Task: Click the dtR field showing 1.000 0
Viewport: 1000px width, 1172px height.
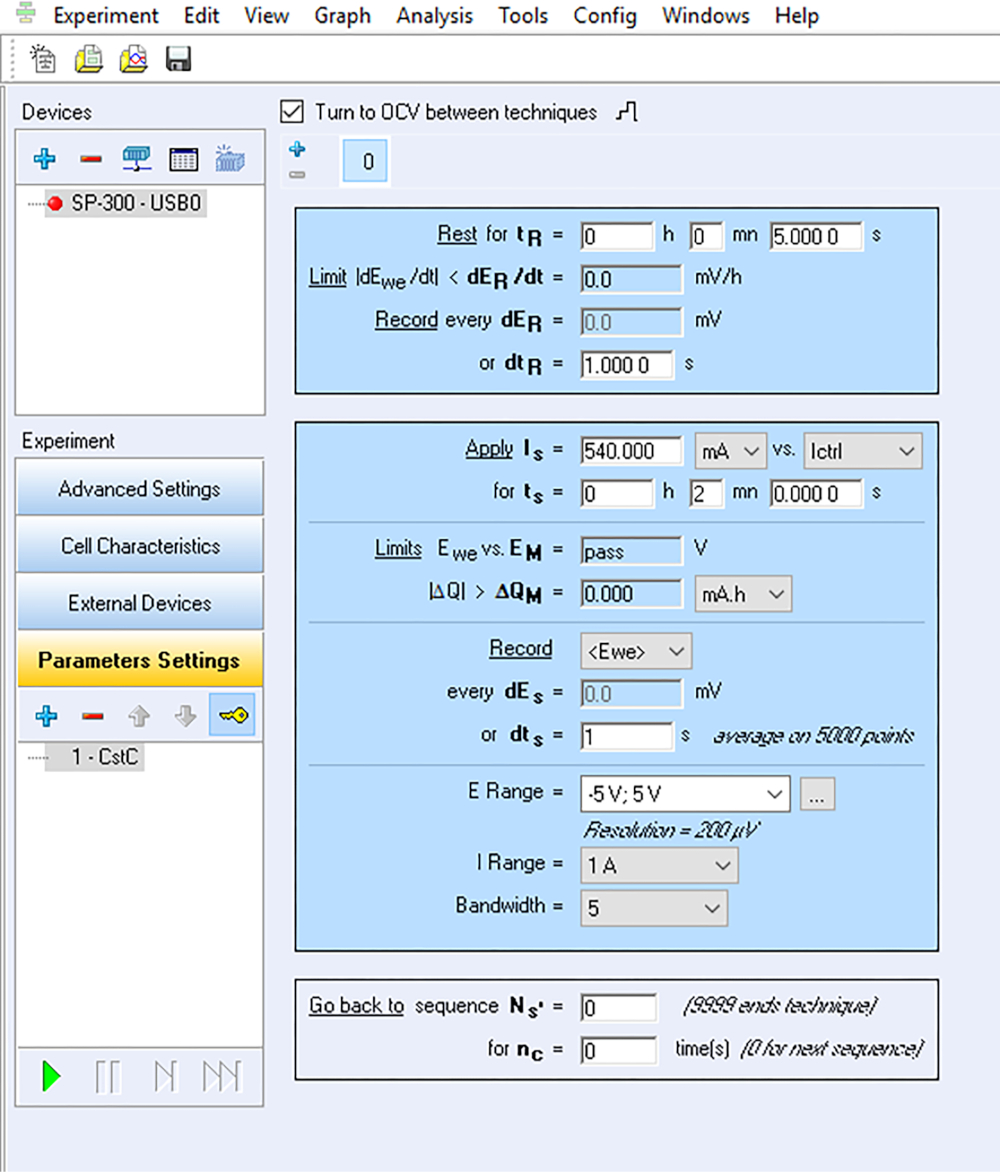Action: coord(627,366)
